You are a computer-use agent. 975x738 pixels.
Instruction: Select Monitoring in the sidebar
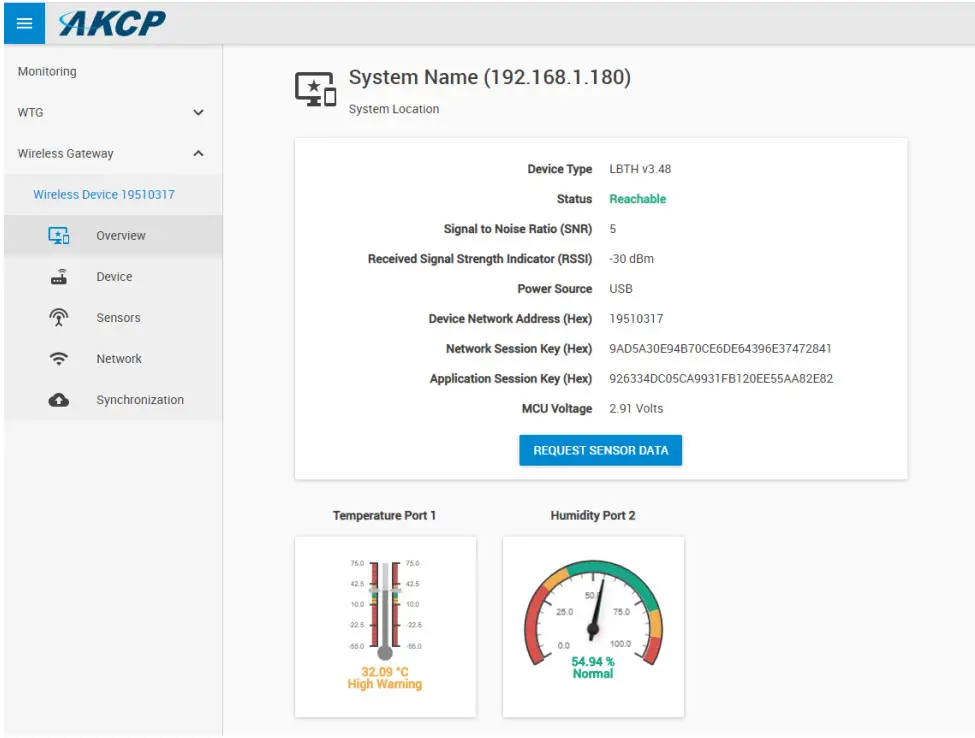(49, 71)
